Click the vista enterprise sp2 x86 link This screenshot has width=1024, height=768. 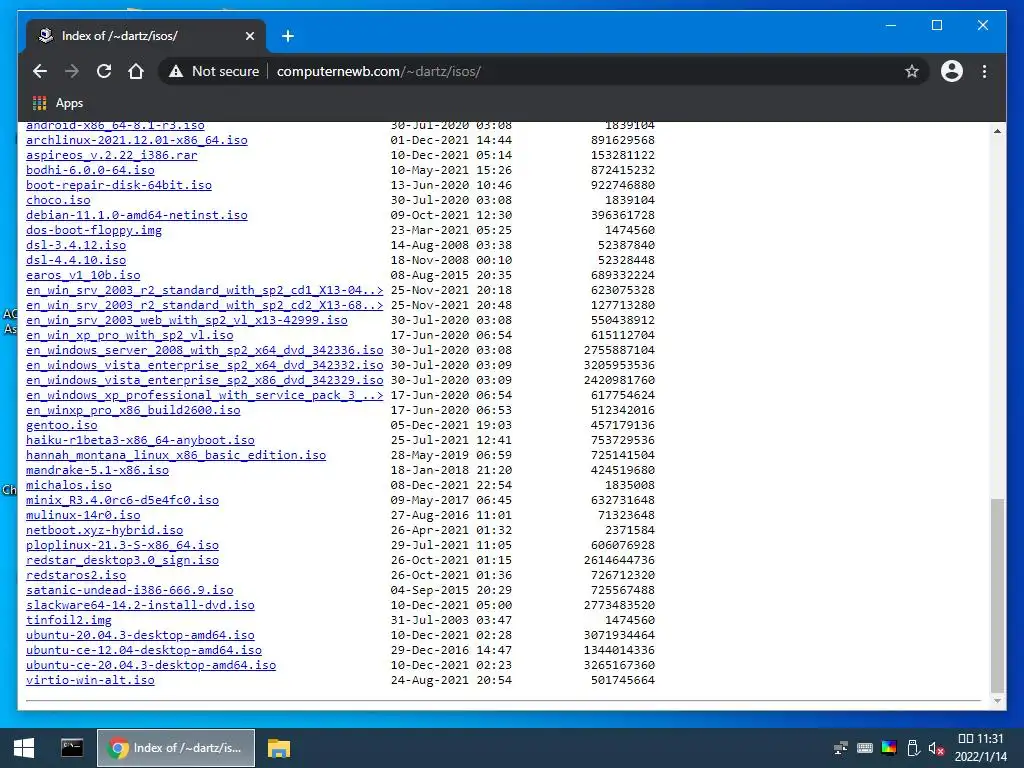204,380
